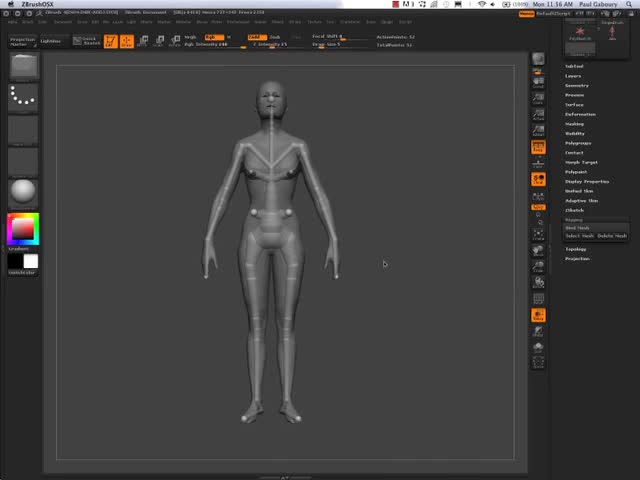Click right-shelf Move view icon
This screenshot has width=640, height=480.
[x=538, y=250]
